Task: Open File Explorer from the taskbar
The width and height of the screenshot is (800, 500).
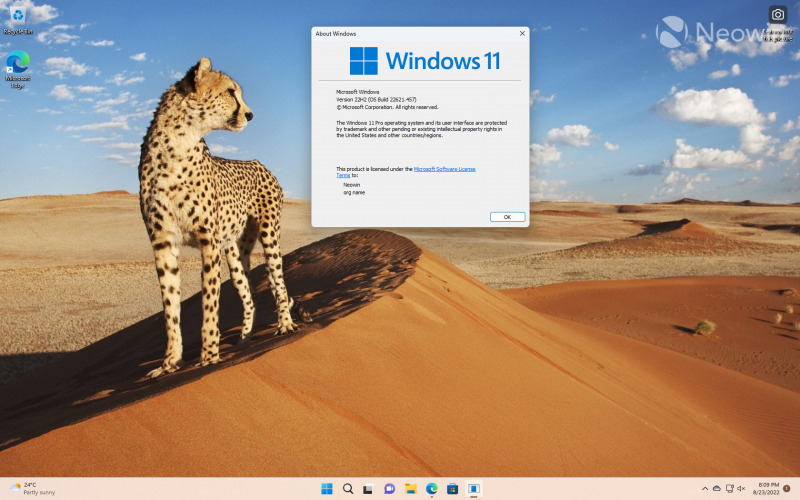Action: point(410,489)
